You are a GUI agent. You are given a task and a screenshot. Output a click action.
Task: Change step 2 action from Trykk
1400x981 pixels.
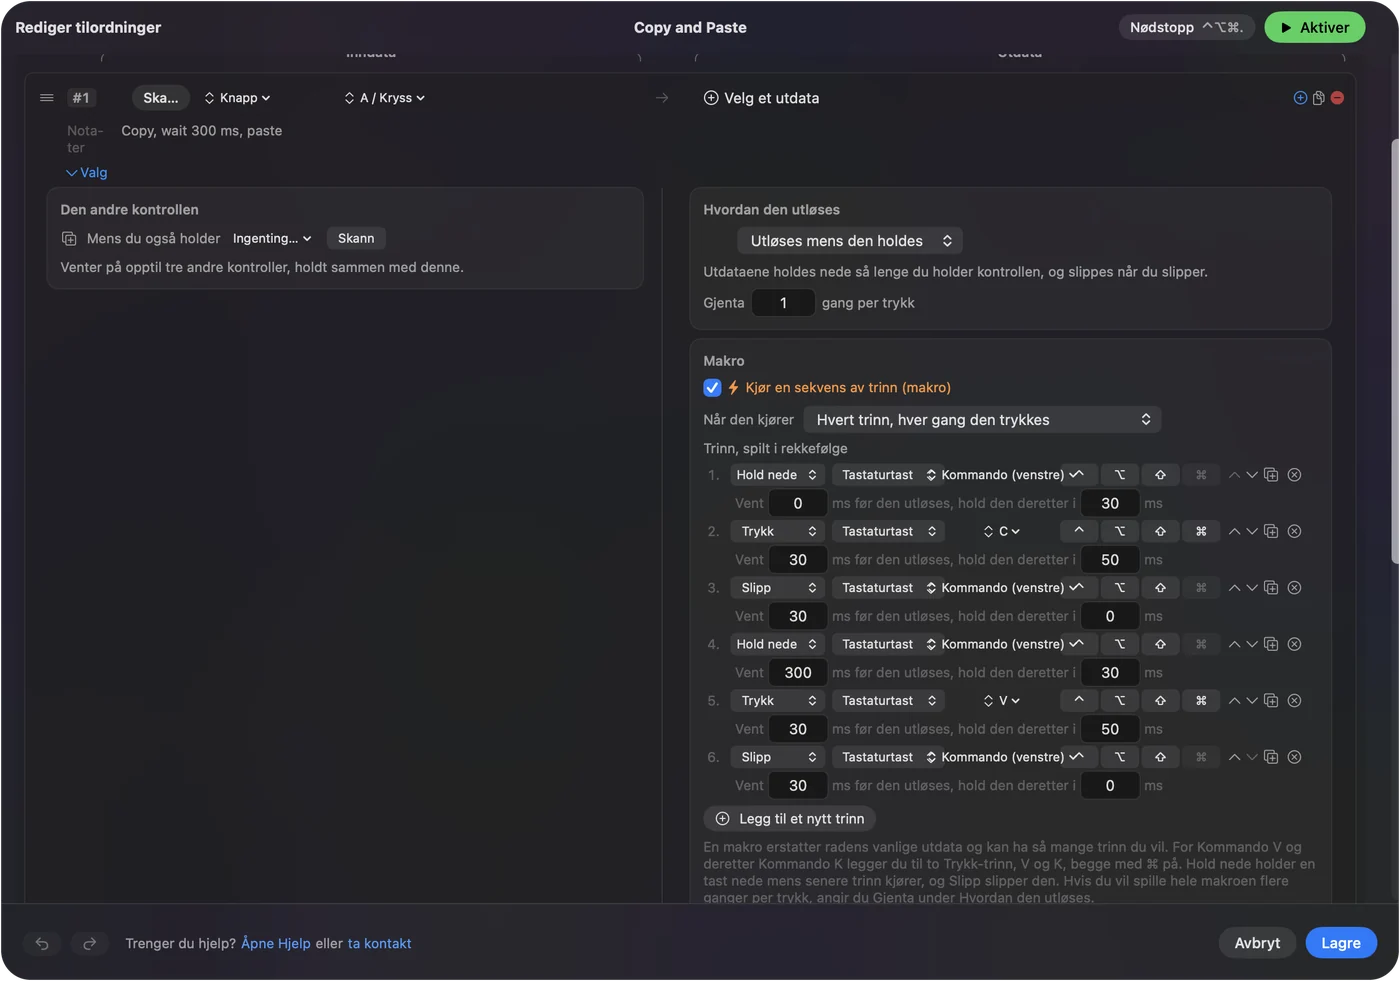click(777, 532)
